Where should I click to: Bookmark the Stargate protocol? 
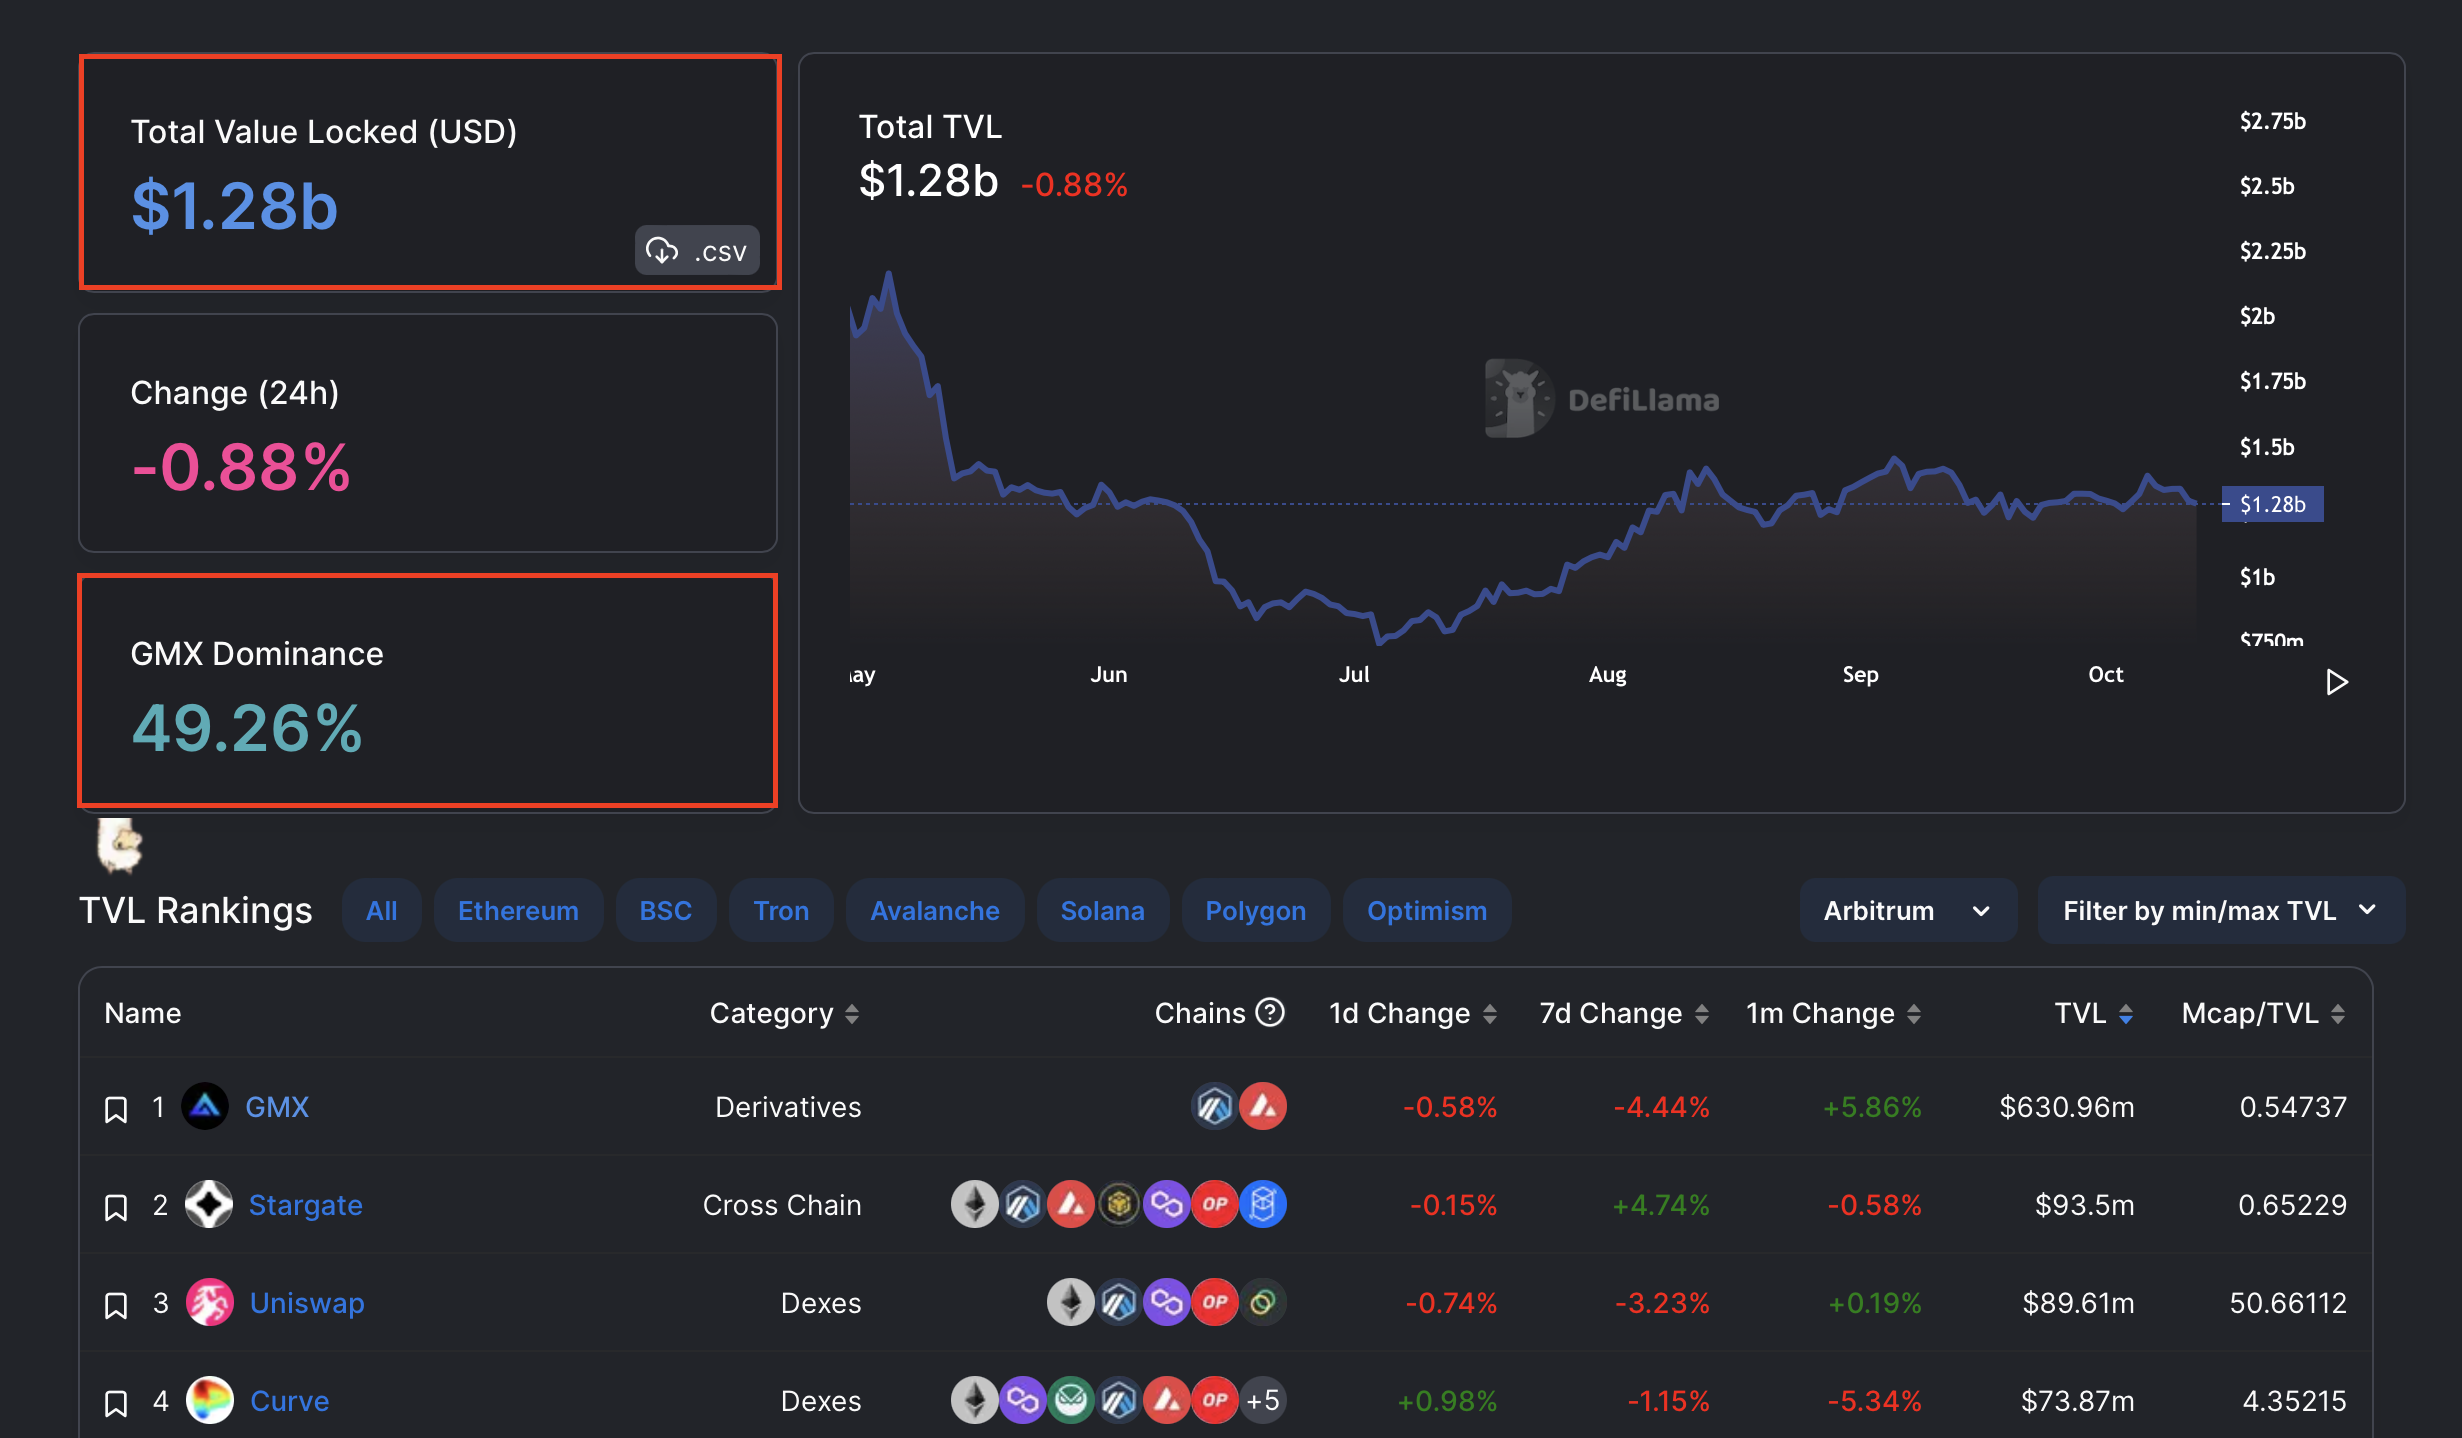(x=116, y=1207)
